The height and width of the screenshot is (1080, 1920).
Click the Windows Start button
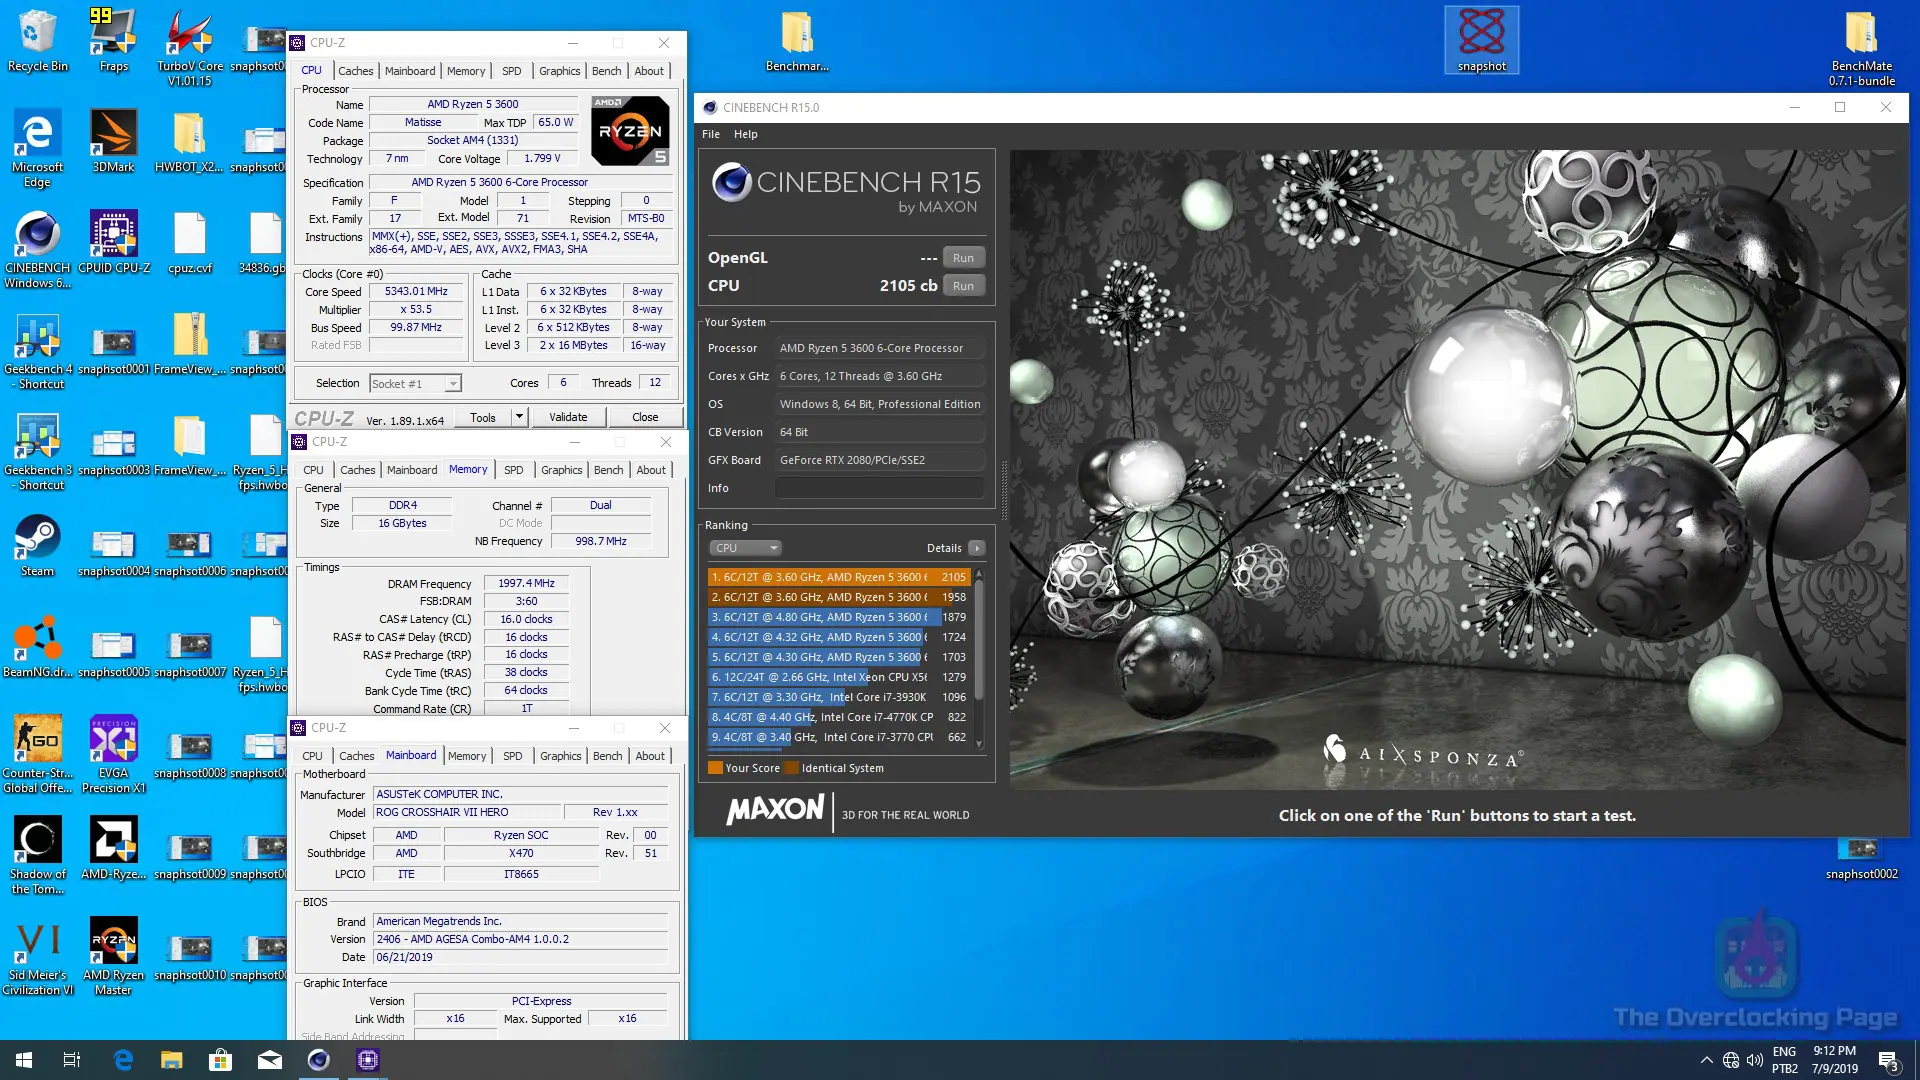click(x=24, y=1060)
